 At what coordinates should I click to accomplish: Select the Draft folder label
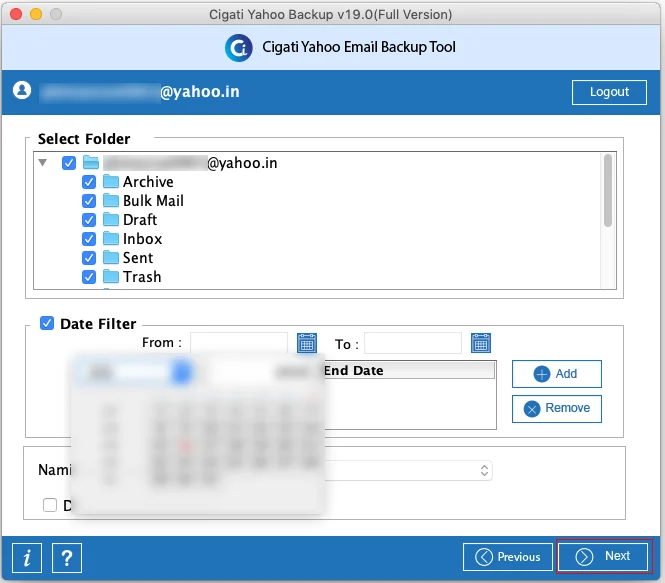click(140, 220)
